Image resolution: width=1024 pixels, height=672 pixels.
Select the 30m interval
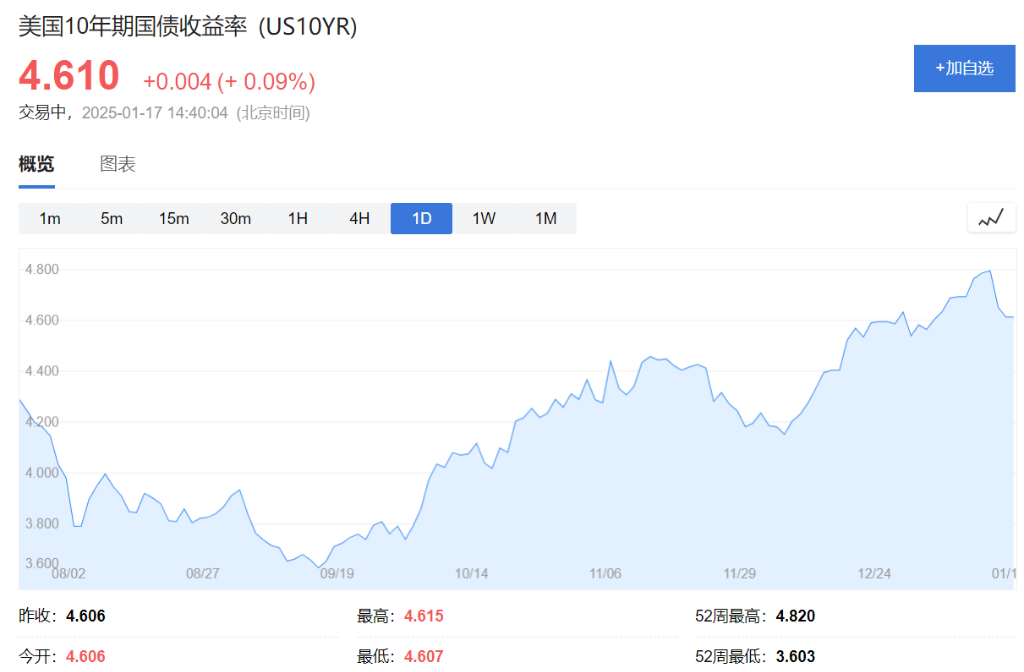coord(235,218)
